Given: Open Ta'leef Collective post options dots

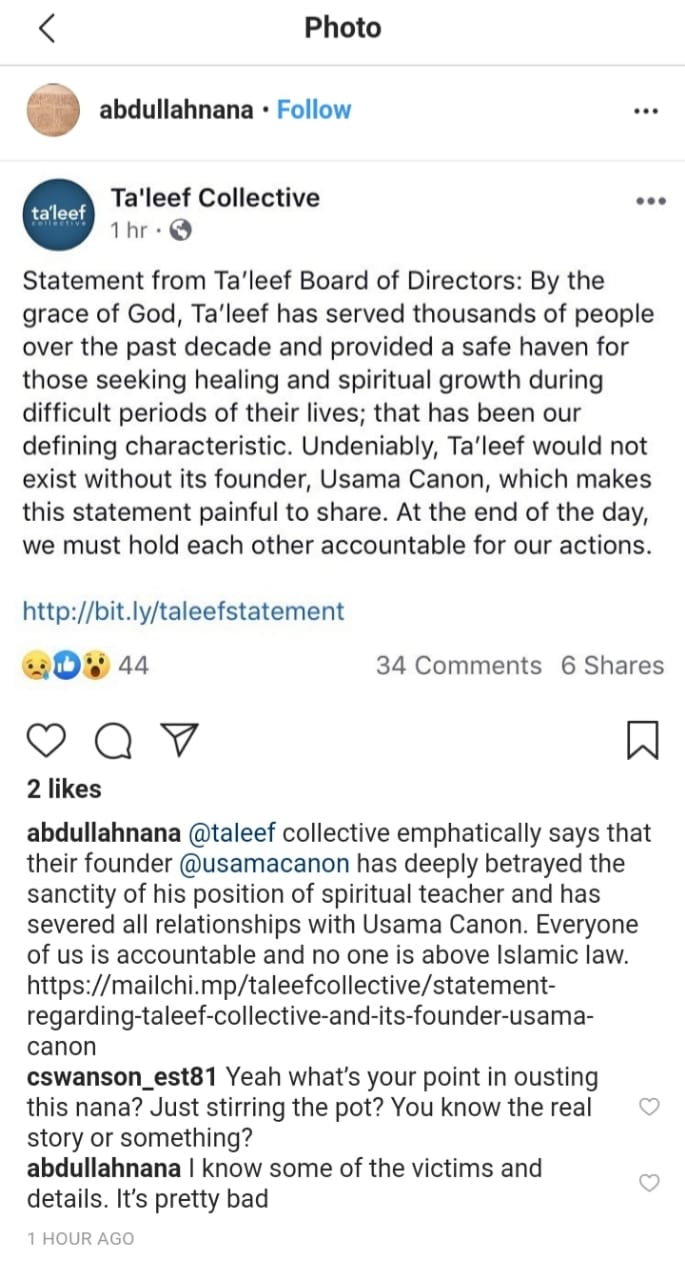Looking at the screenshot, I should [x=650, y=201].
